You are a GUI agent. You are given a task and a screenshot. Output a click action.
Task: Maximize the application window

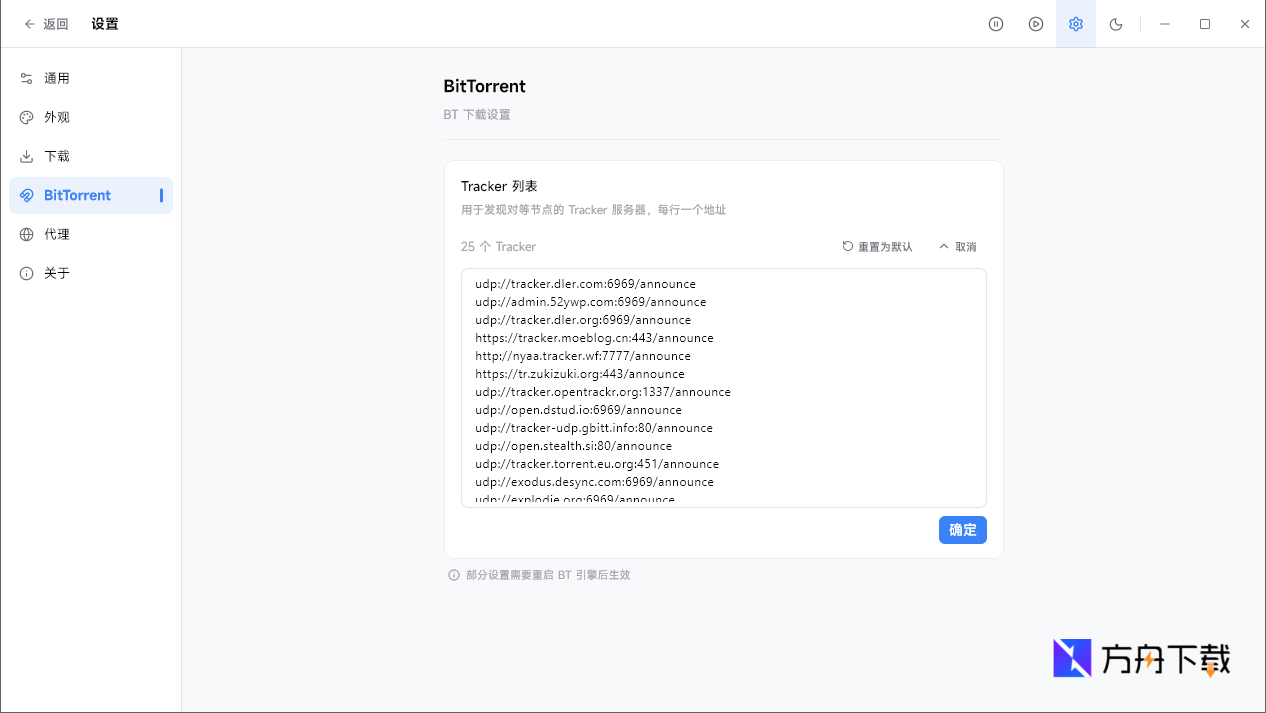1205,24
